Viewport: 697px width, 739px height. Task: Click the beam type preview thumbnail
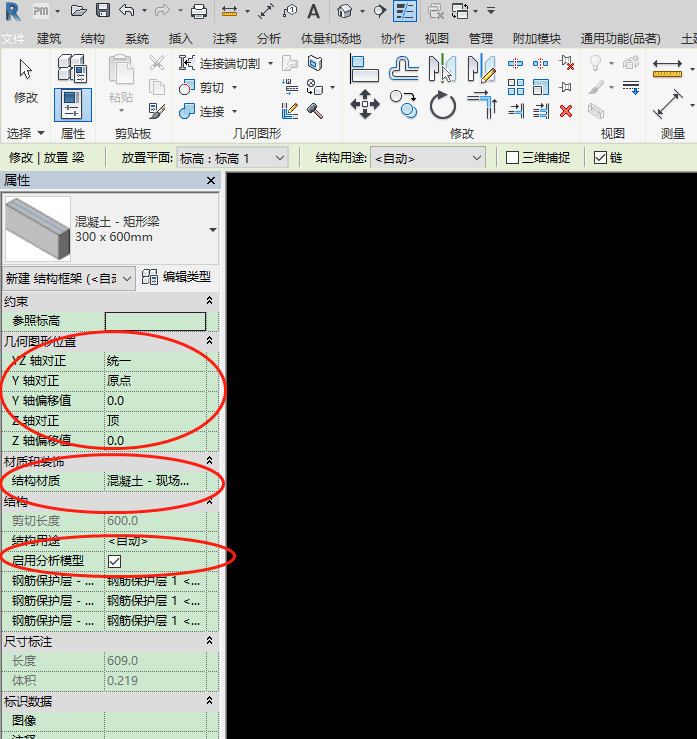38,229
